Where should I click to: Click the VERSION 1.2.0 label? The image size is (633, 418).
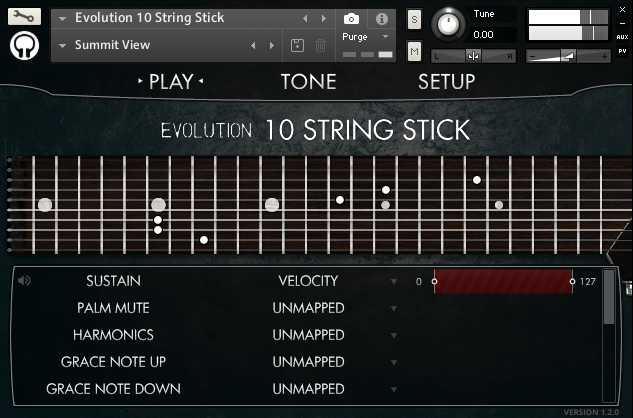click(x=591, y=412)
